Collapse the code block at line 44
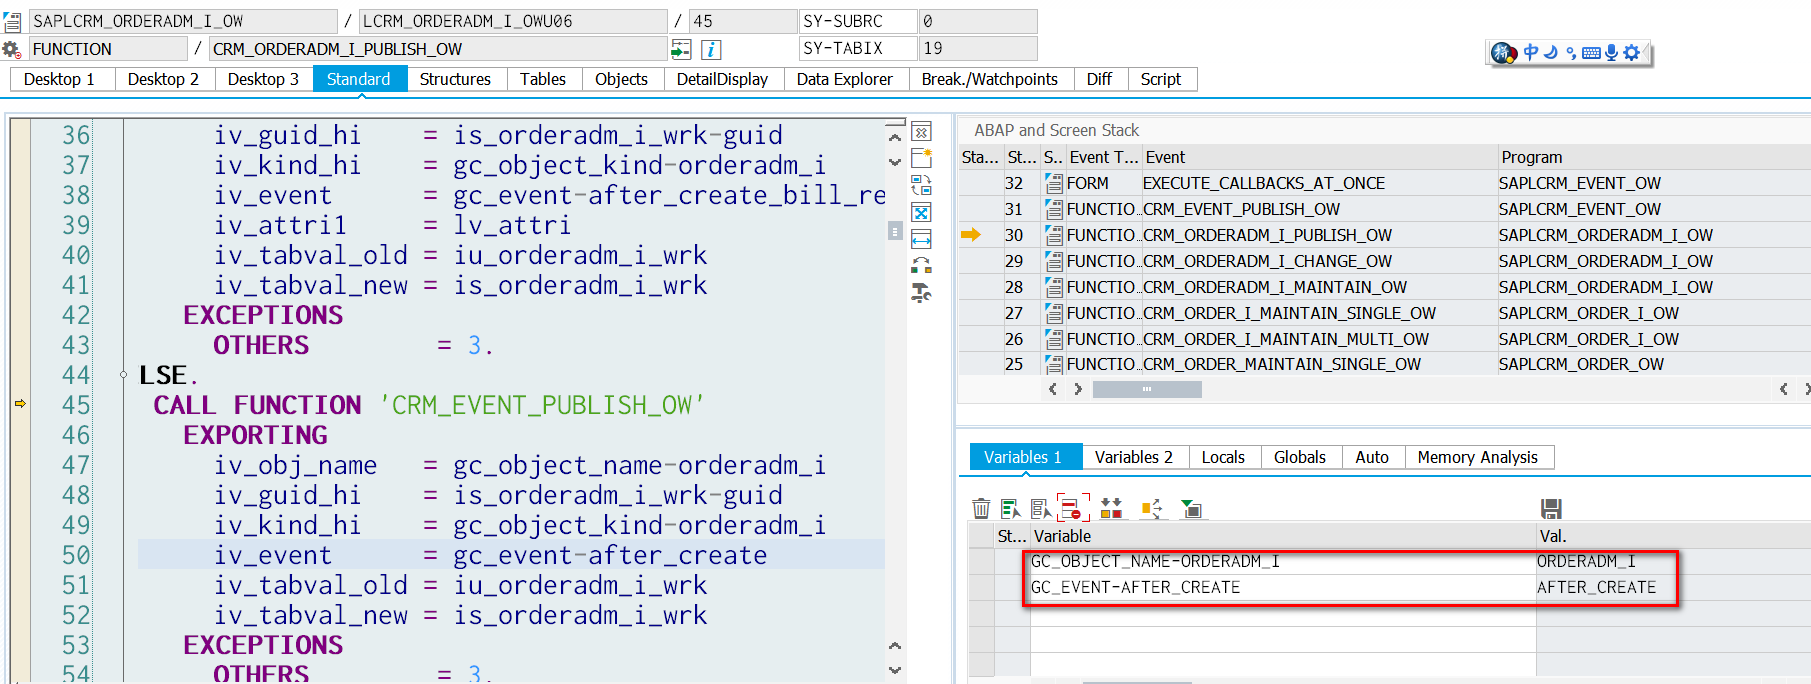This screenshot has width=1811, height=684. (x=124, y=375)
